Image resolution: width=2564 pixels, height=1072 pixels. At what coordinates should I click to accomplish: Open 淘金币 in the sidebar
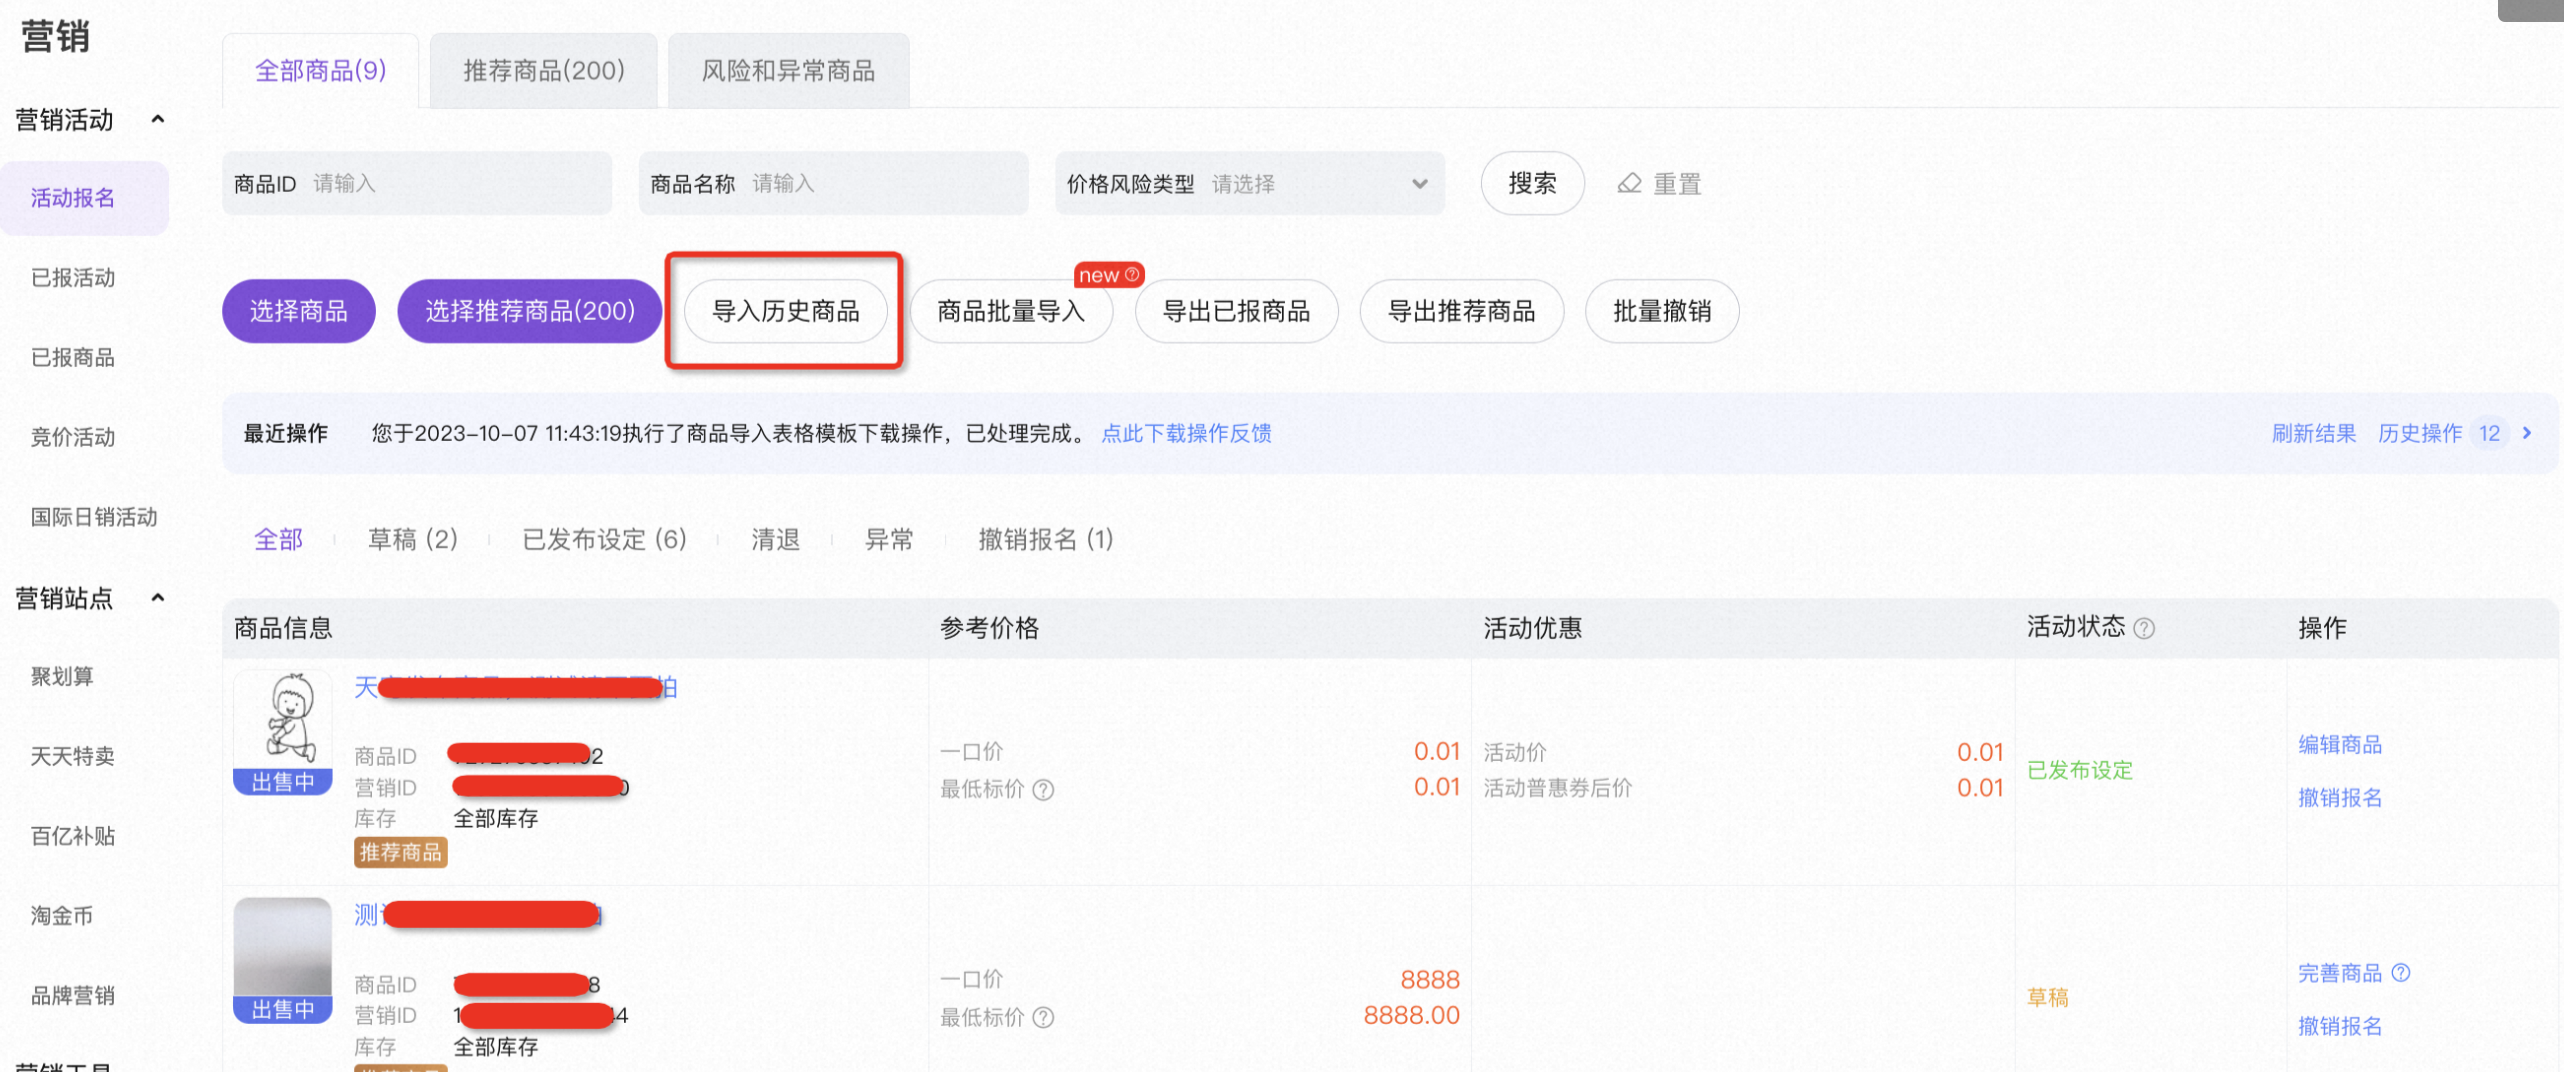62,915
